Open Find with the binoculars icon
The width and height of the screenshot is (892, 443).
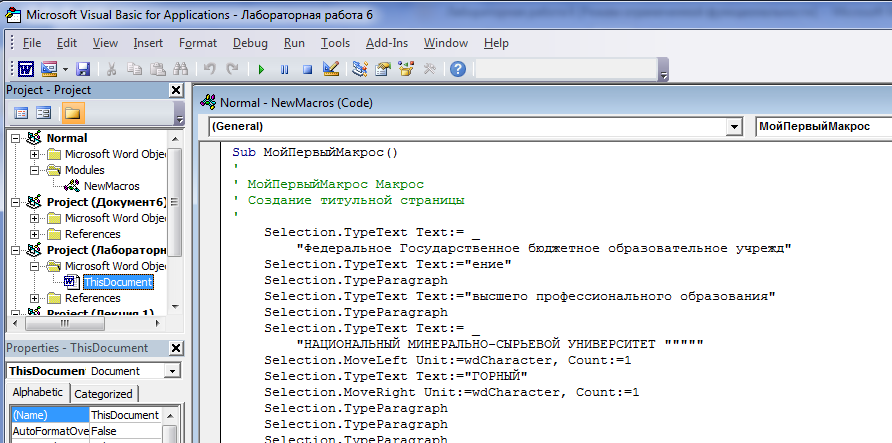point(180,69)
